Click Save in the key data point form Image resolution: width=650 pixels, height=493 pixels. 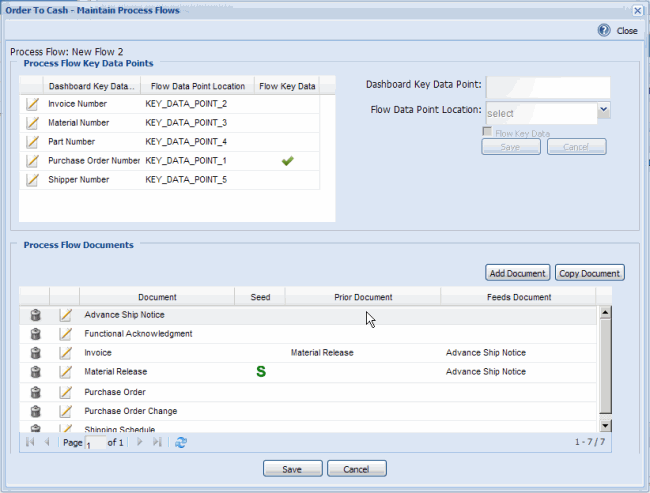[511, 147]
